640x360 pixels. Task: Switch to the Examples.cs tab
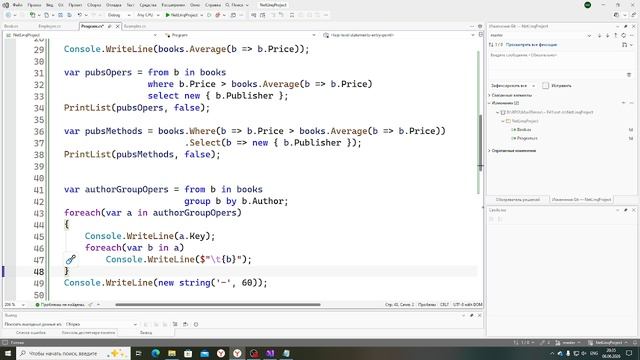pos(135,26)
